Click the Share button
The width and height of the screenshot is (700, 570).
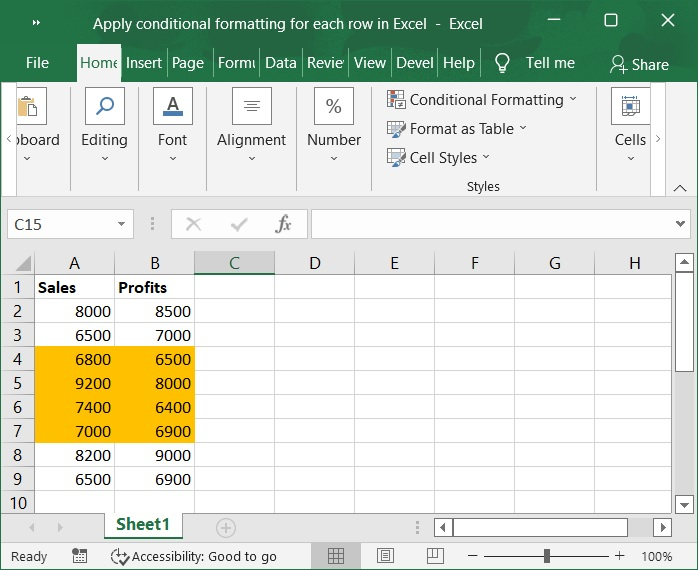[x=639, y=64]
